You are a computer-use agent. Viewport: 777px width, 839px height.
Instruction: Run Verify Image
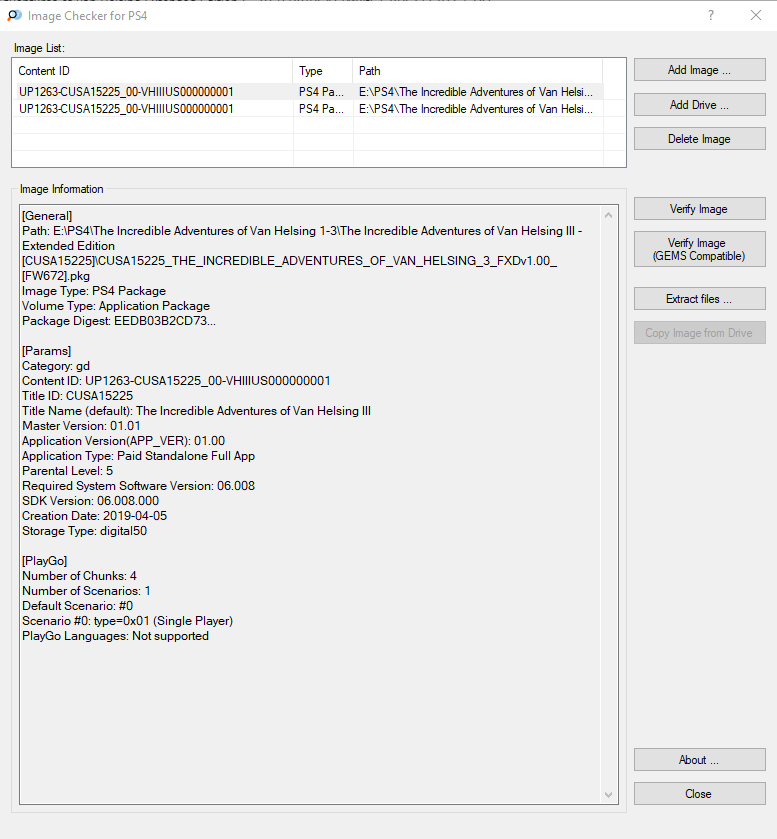[699, 209]
